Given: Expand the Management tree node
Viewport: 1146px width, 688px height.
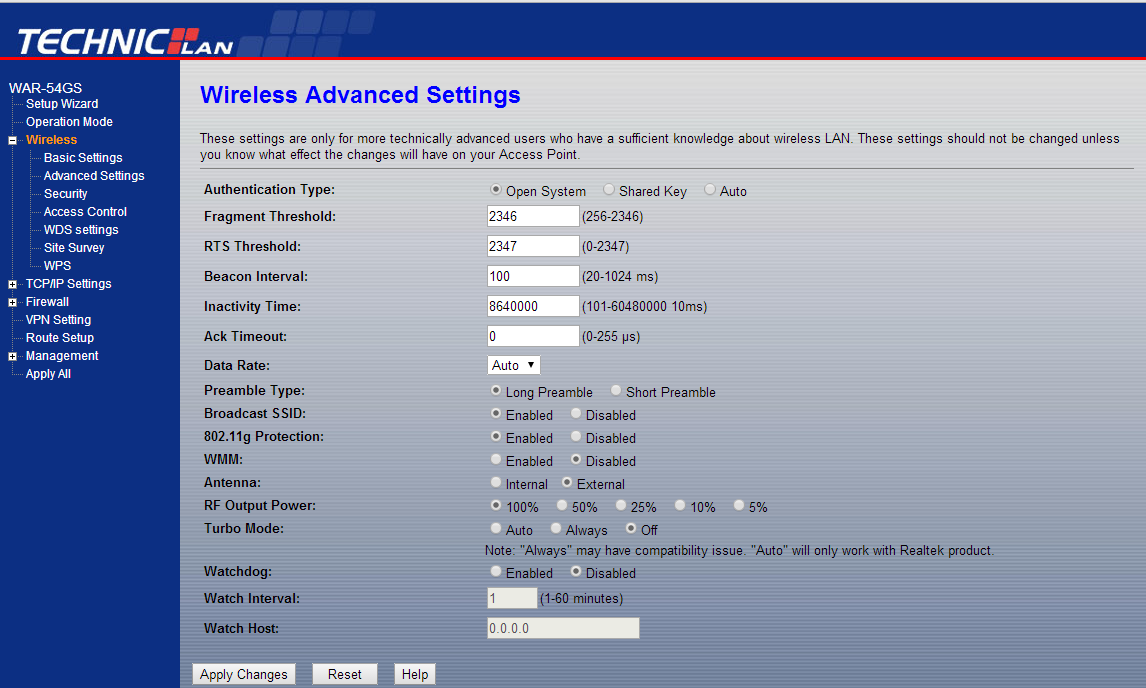Looking at the screenshot, I should [x=12, y=356].
